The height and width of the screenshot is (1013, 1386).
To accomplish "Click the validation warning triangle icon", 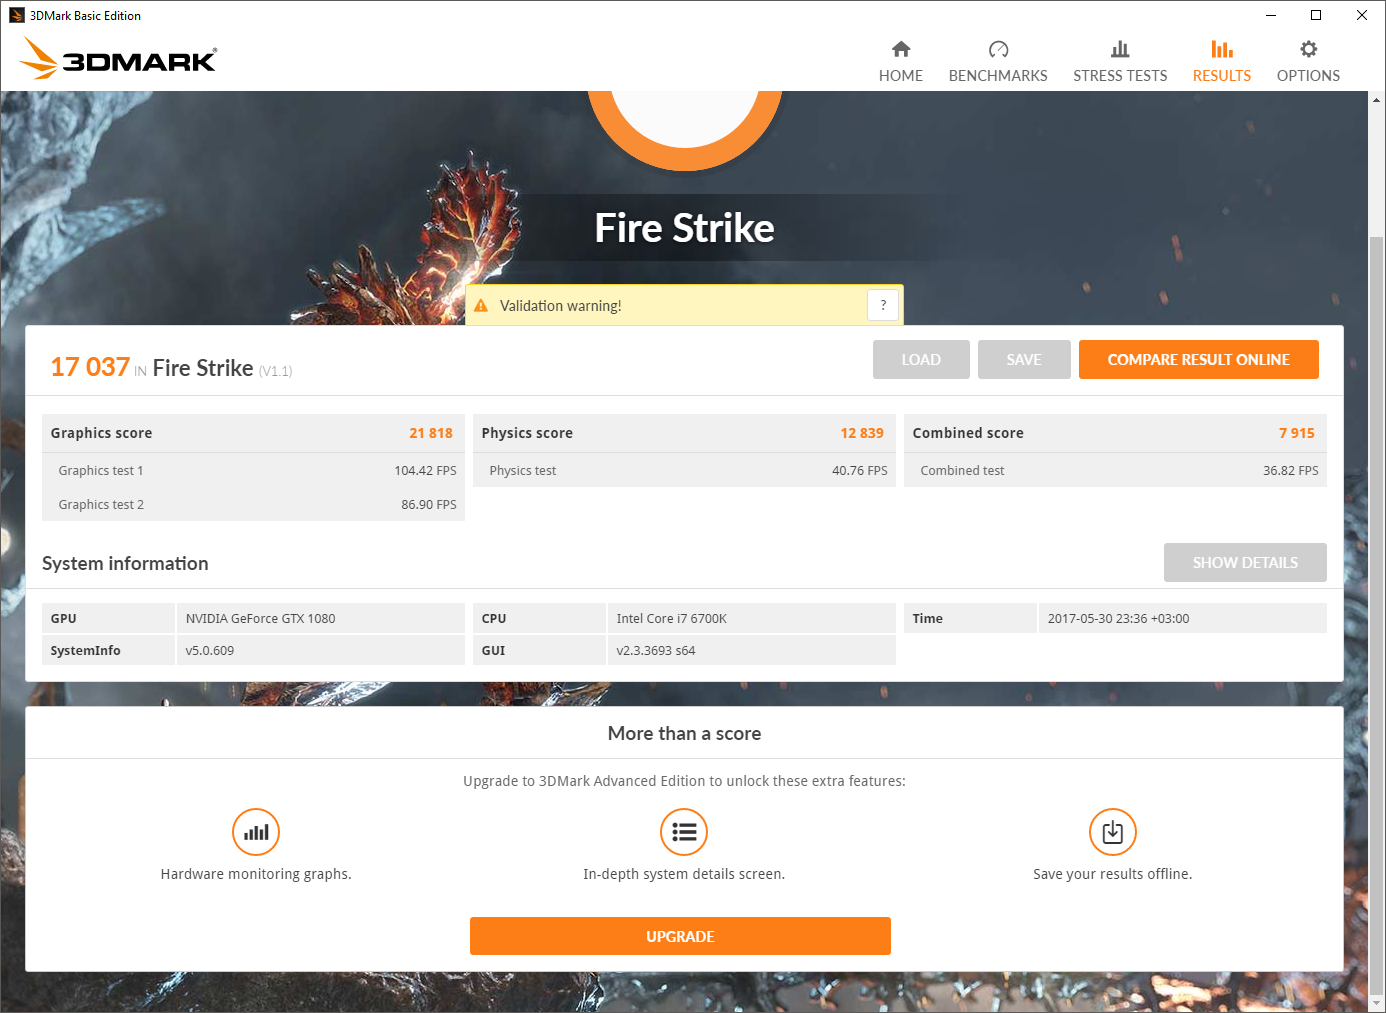I will coord(481,306).
